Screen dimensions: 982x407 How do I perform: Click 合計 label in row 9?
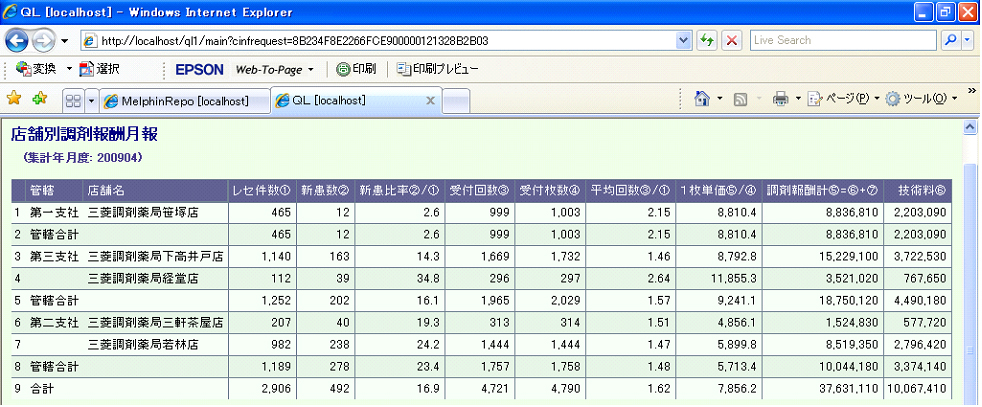(x=42, y=389)
